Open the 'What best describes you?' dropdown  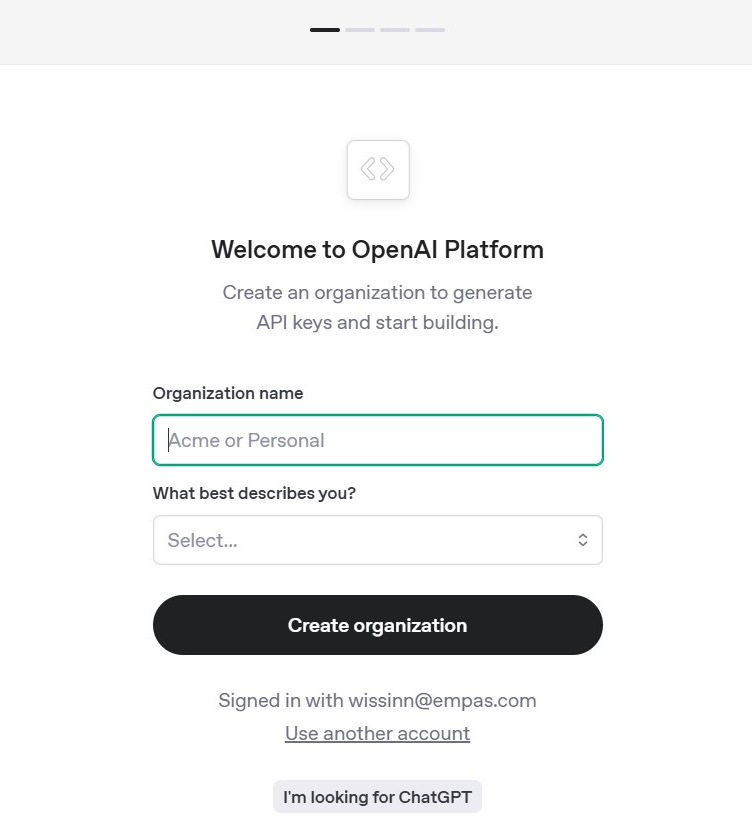[378, 539]
